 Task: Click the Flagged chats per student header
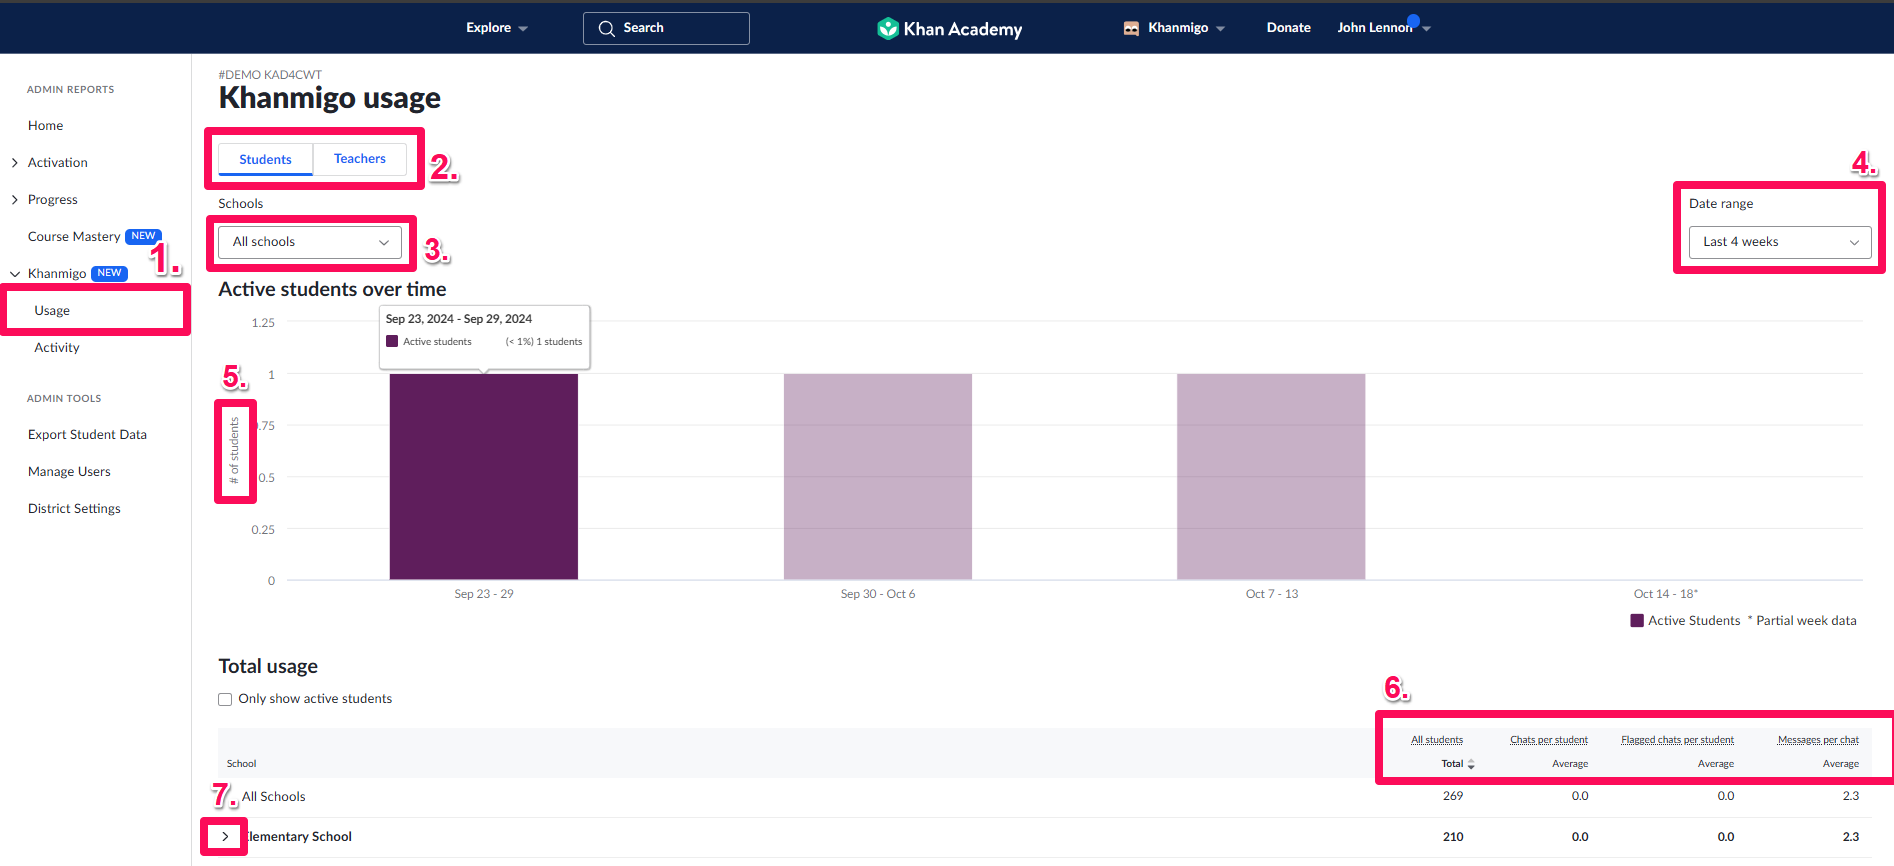1677,740
